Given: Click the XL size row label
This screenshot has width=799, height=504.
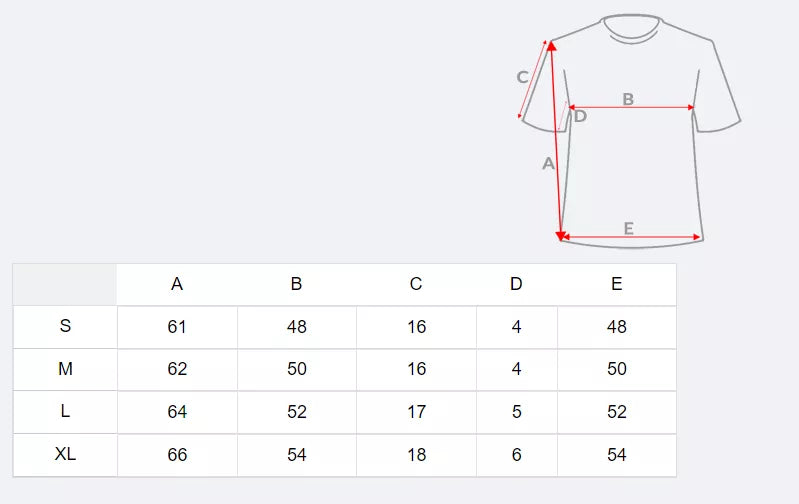Looking at the screenshot, I should click(x=65, y=454).
